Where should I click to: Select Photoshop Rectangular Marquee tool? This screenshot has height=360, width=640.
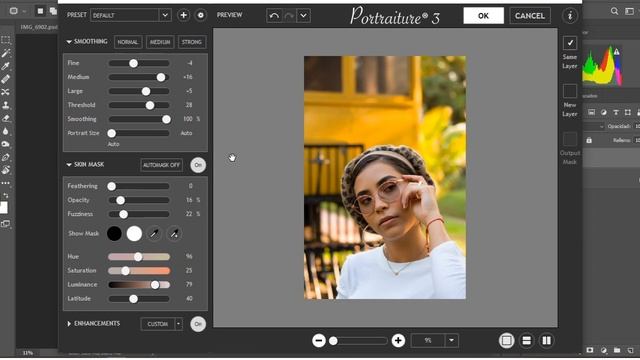(6, 40)
